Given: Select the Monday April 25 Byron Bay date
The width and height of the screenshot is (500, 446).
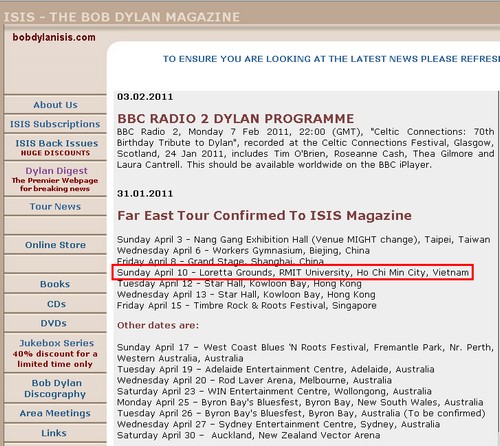Looking at the screenshot, I should click(x=300, y=402).
